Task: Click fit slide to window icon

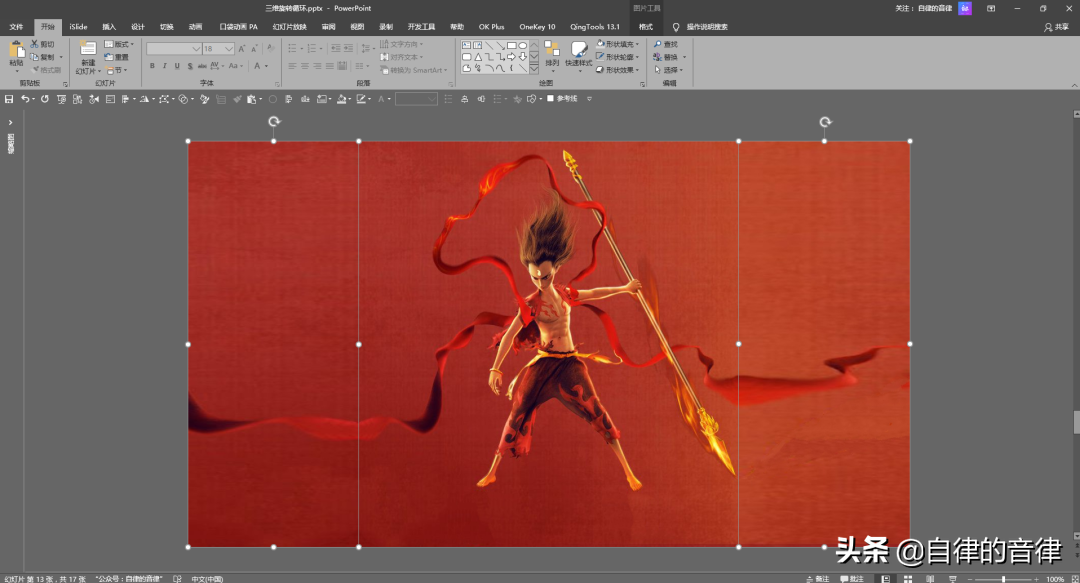Action: [x=1074, y=579]
